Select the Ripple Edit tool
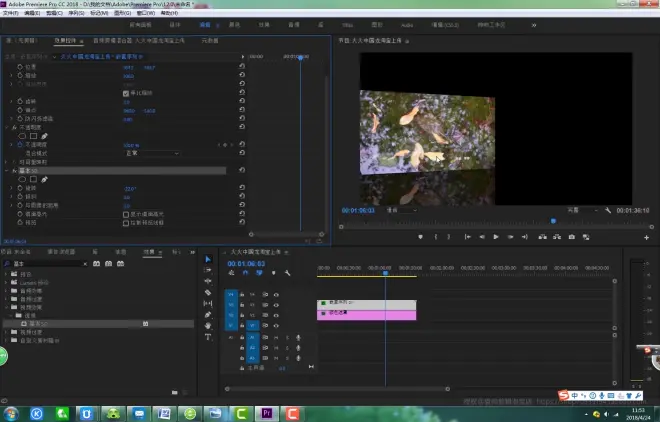Viewport: 660px width, 422px height. 208,281
